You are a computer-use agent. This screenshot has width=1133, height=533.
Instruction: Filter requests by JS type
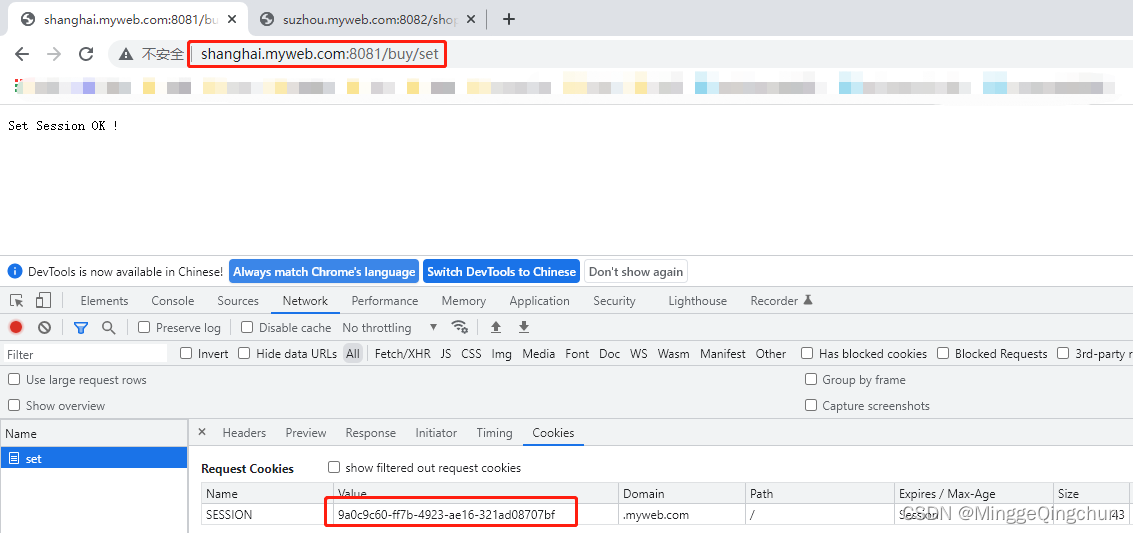(x=446, y=354)
